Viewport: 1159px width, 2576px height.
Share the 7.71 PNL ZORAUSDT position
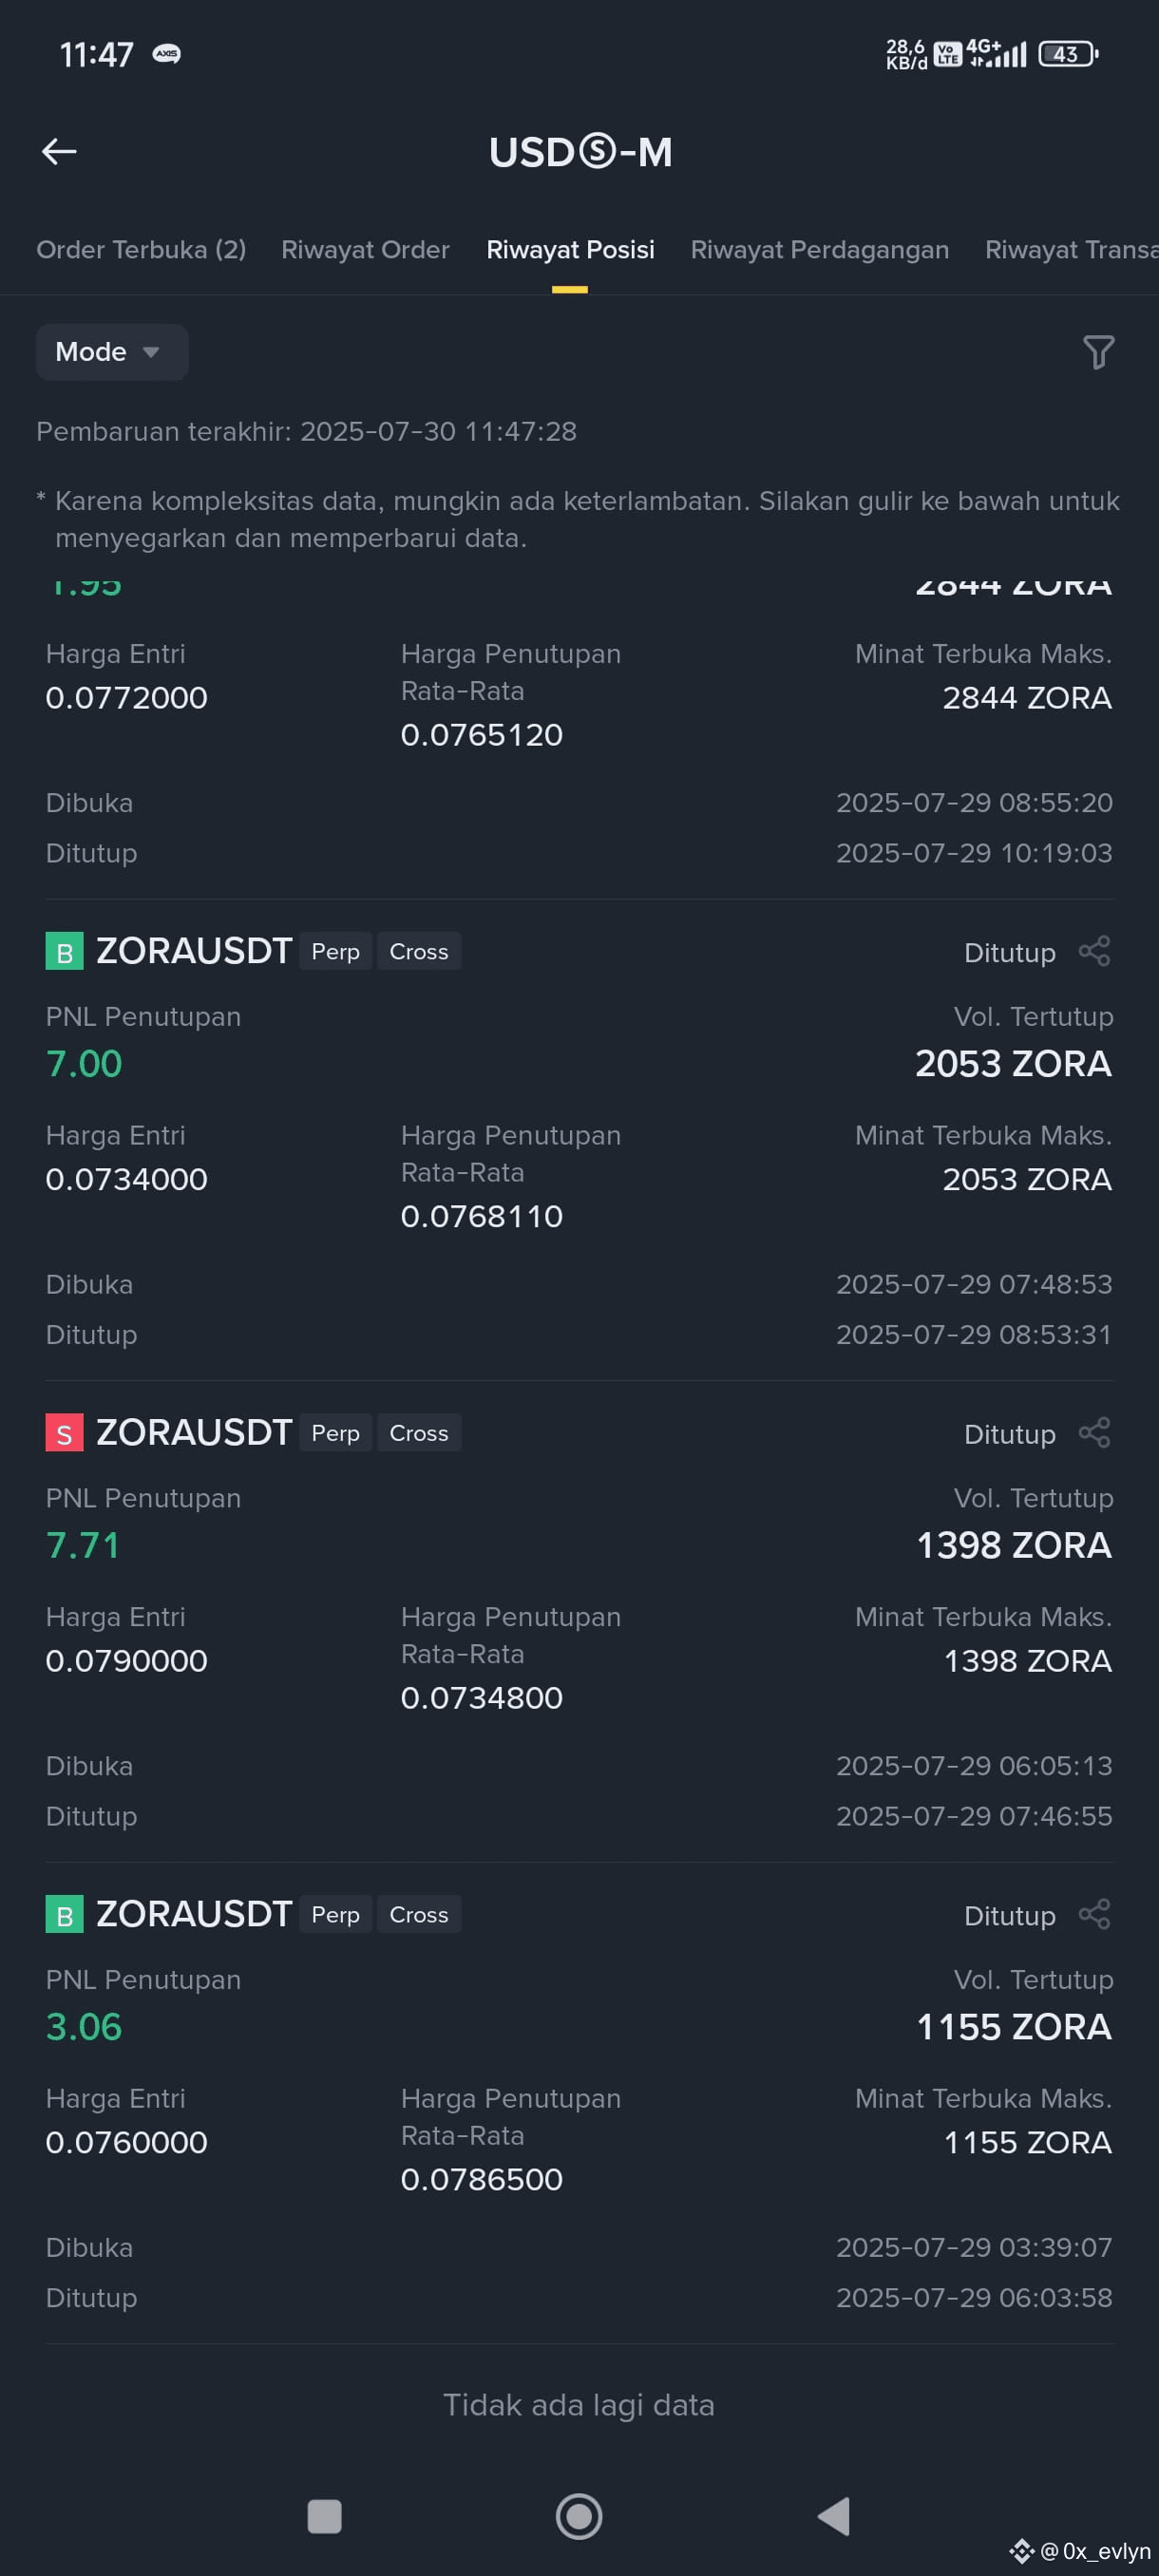(x=1095, y=1433)
